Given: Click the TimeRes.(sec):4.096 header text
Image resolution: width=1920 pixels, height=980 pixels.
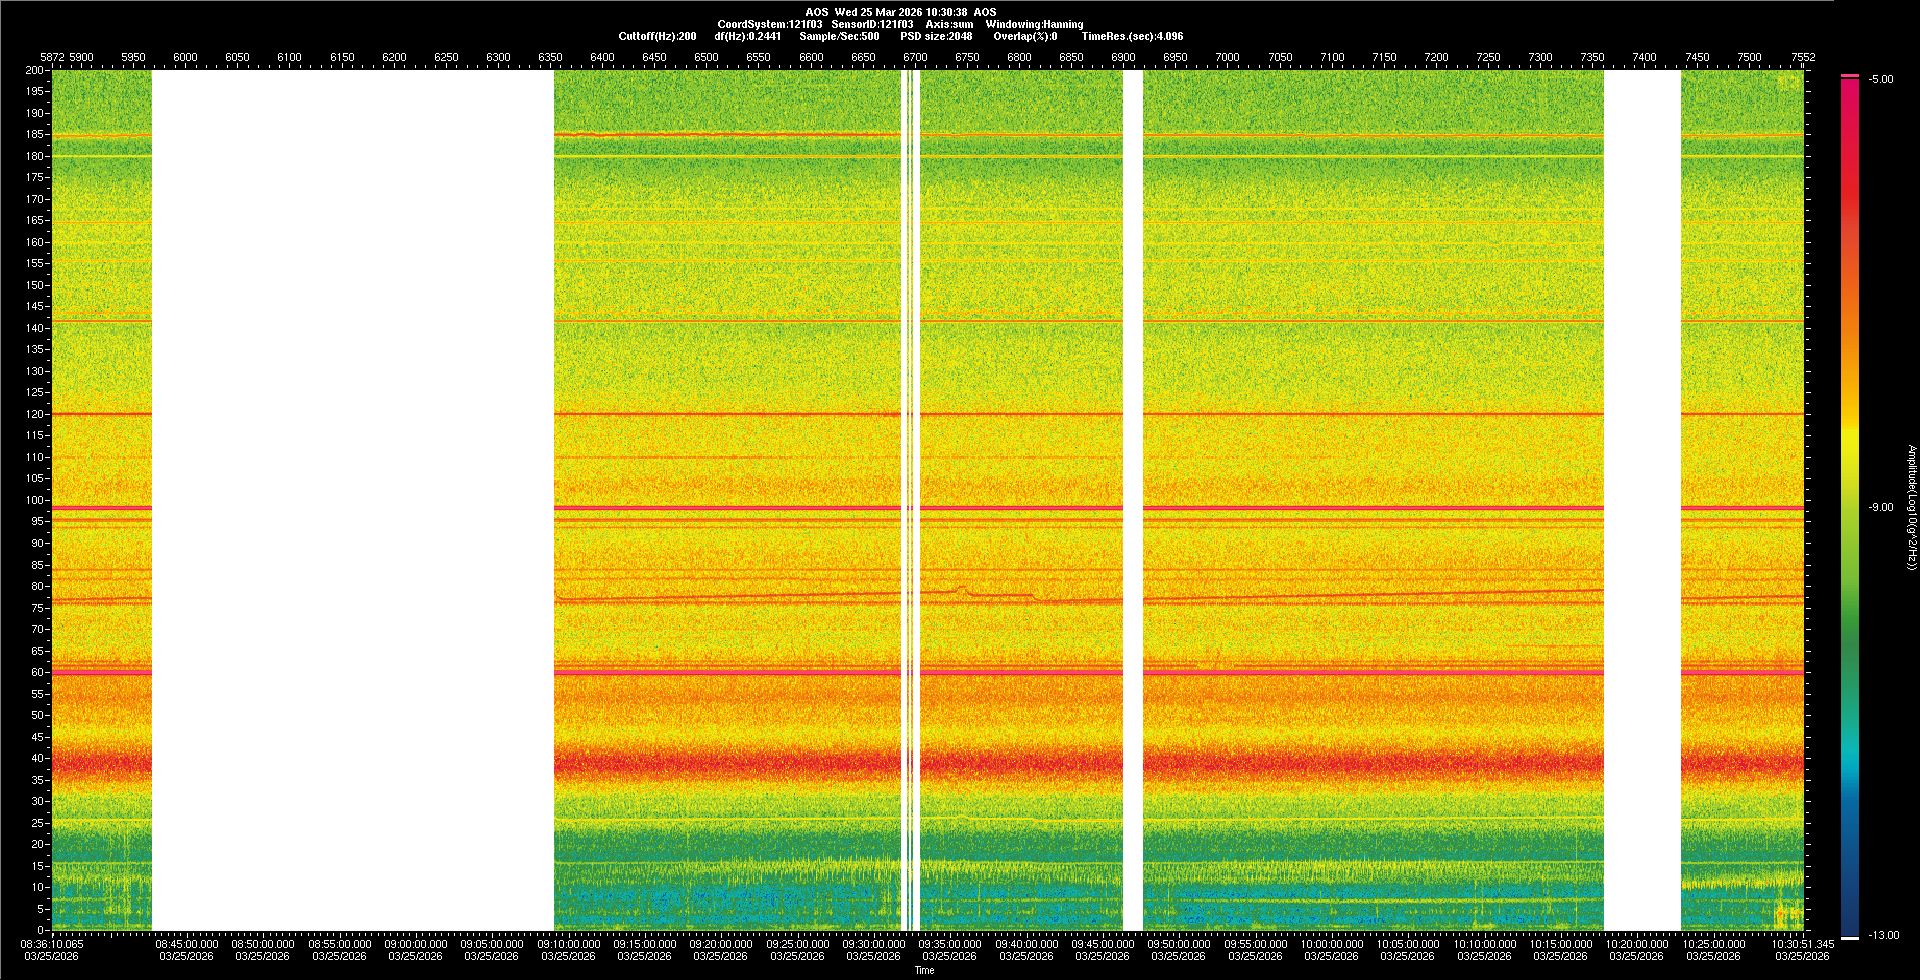Looking at the screenshot, I should point(1132,36).
